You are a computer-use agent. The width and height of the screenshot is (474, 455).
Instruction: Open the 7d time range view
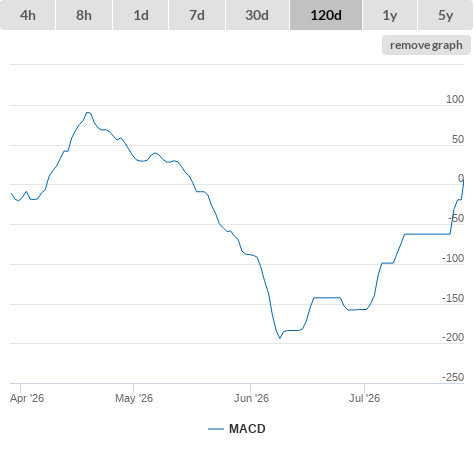point(197,15)
